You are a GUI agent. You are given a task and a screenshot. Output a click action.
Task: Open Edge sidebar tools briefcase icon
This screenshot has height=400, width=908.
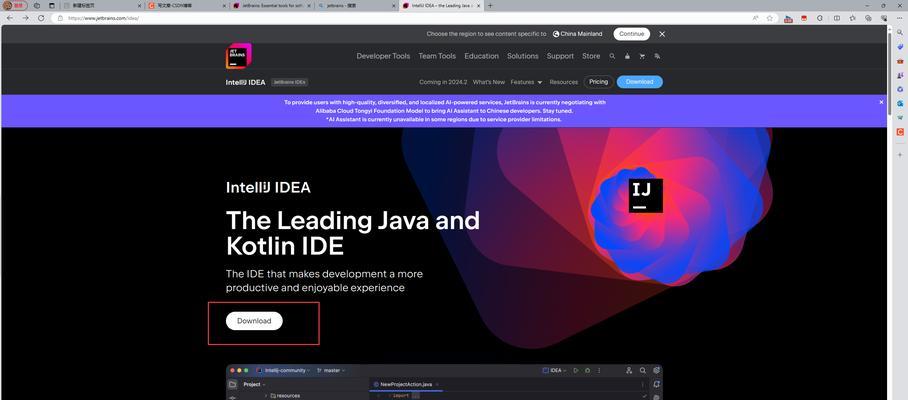pos(900,61)
